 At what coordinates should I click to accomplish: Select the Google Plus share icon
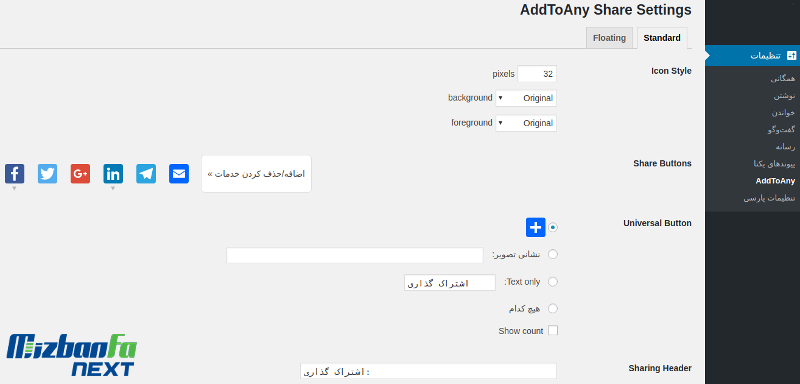pyautogui.click(x=80, y=174)
